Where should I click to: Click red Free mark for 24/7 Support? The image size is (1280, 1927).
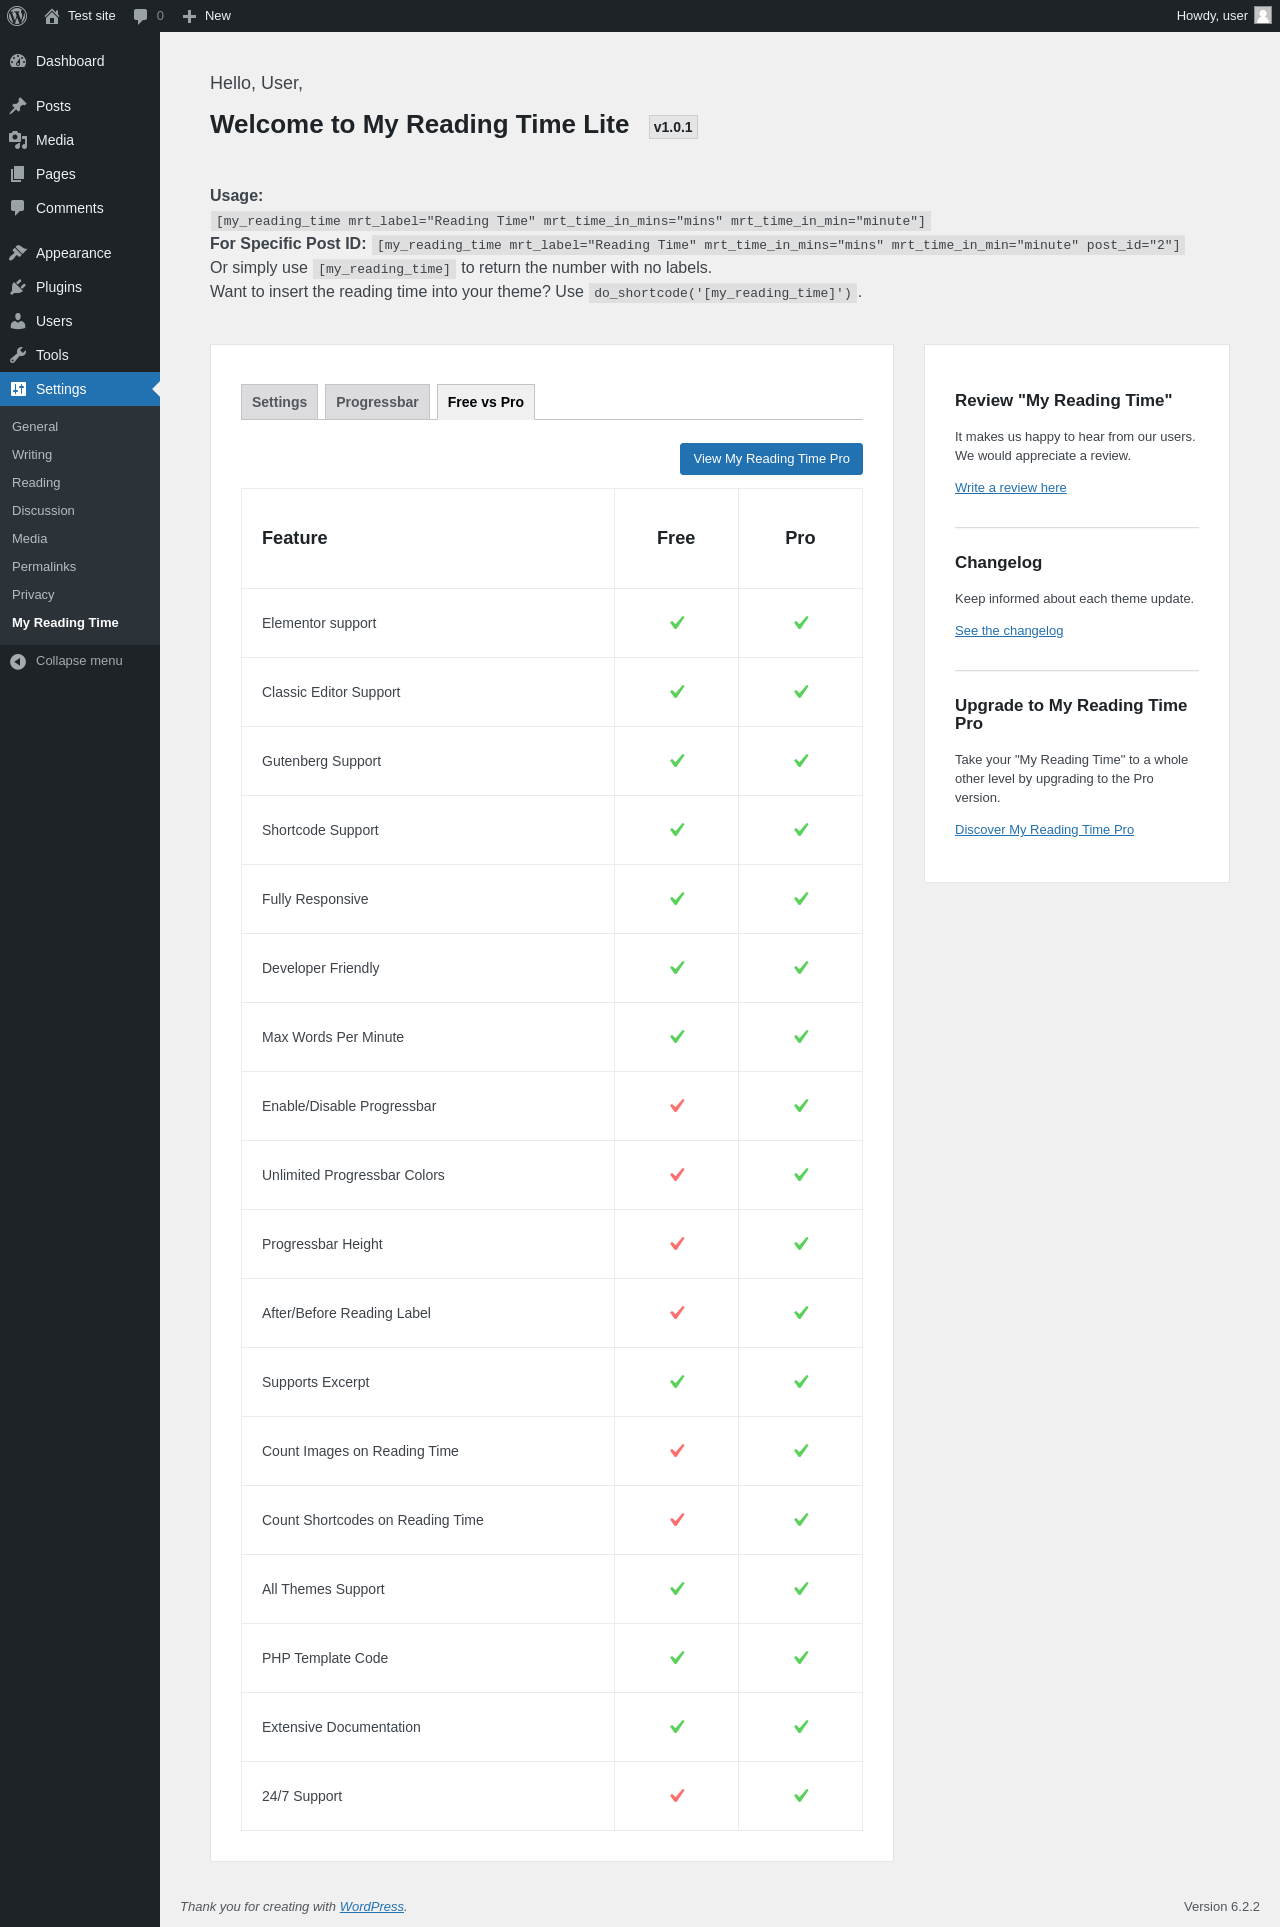[677, 1796]
